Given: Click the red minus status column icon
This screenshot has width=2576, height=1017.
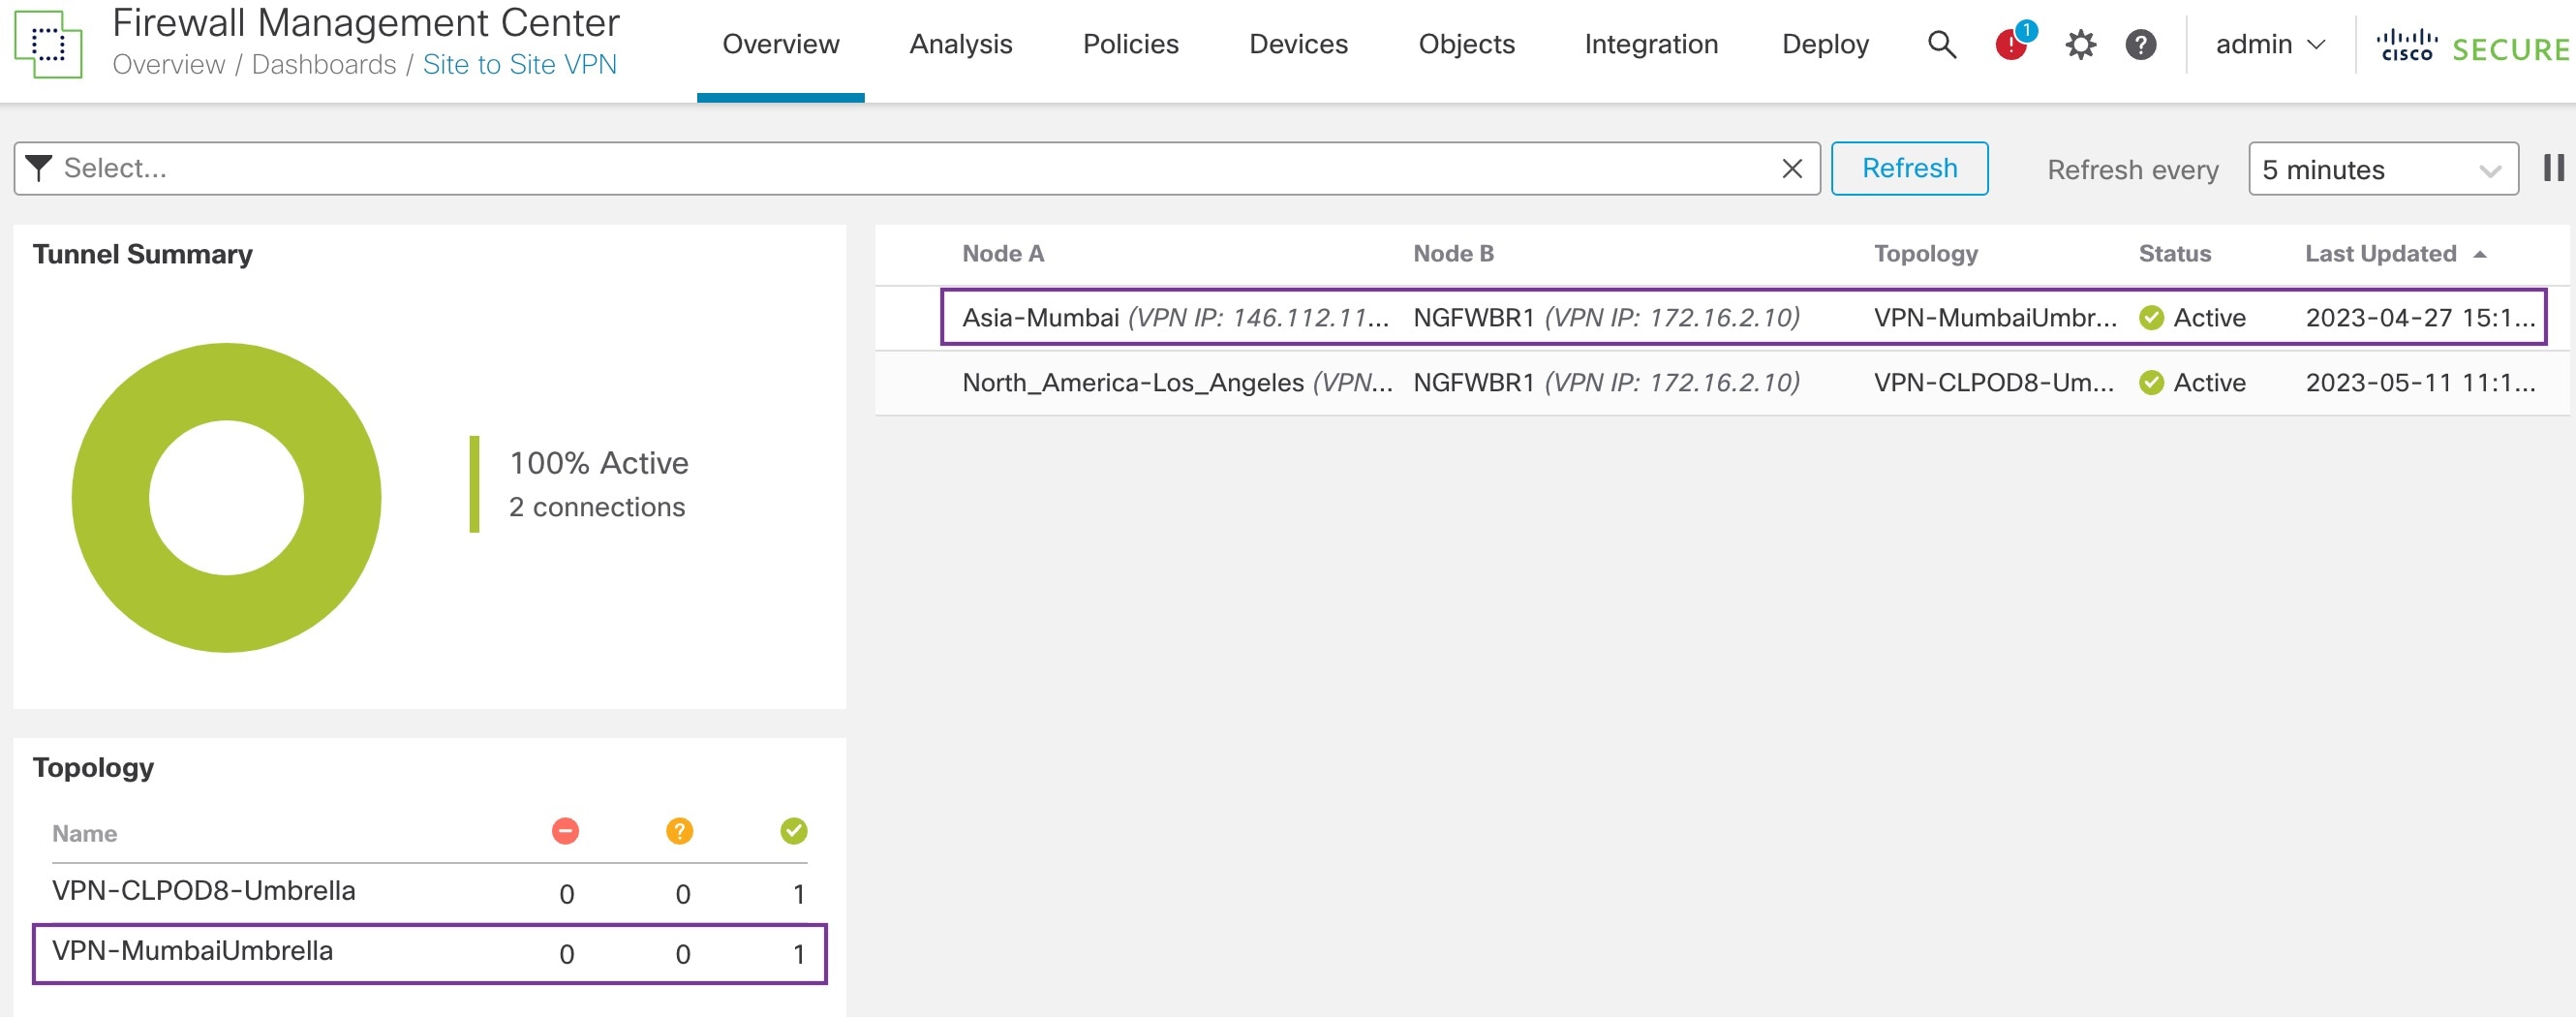Looking at the screenshot, I should pyautogui.click(x=566, y=830).
